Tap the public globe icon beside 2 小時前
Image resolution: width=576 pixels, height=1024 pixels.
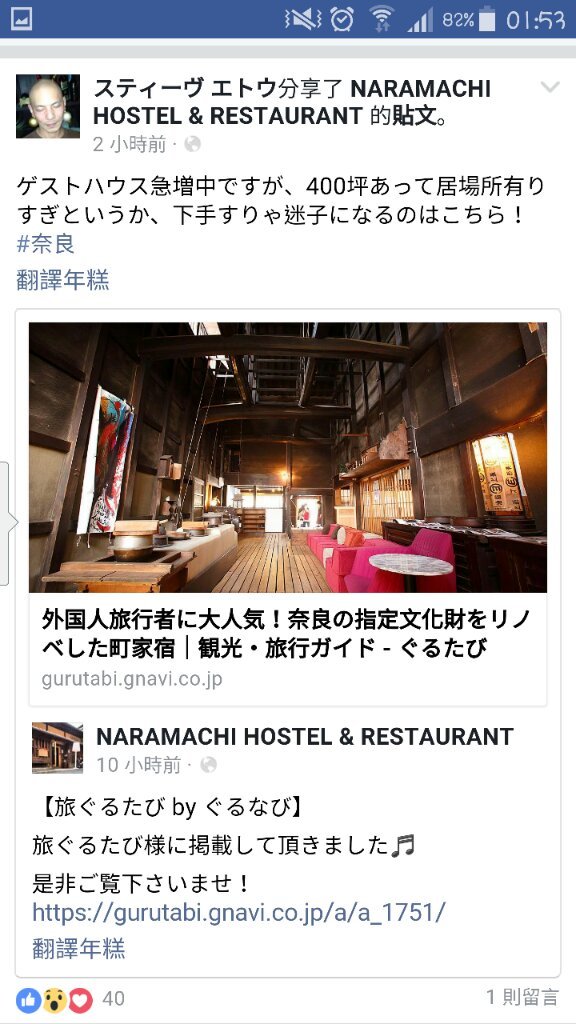click(192, 144)
